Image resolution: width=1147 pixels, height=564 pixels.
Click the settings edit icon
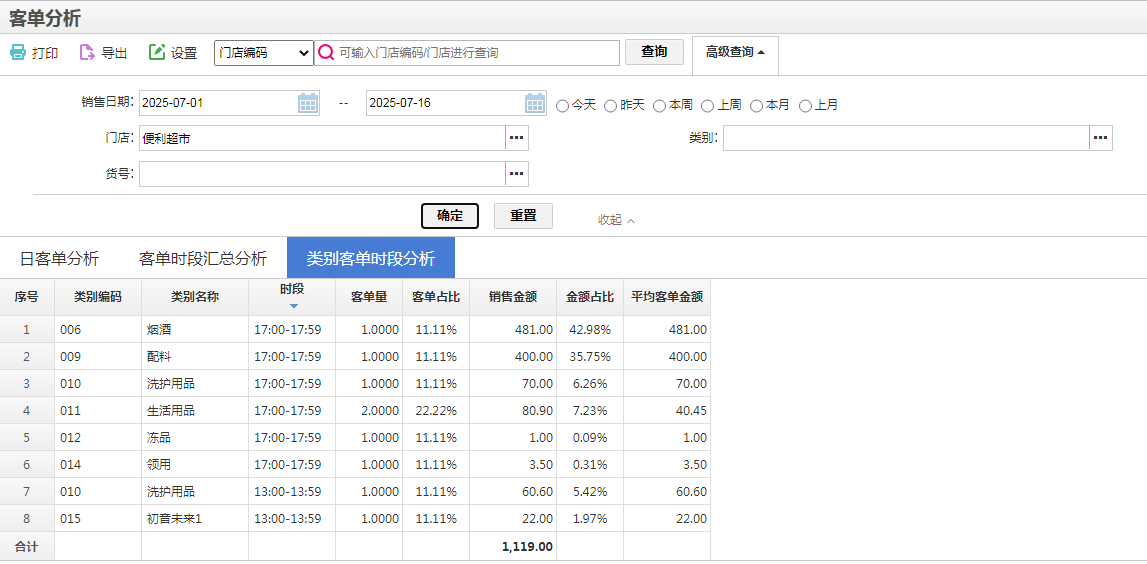pos(157,52)
